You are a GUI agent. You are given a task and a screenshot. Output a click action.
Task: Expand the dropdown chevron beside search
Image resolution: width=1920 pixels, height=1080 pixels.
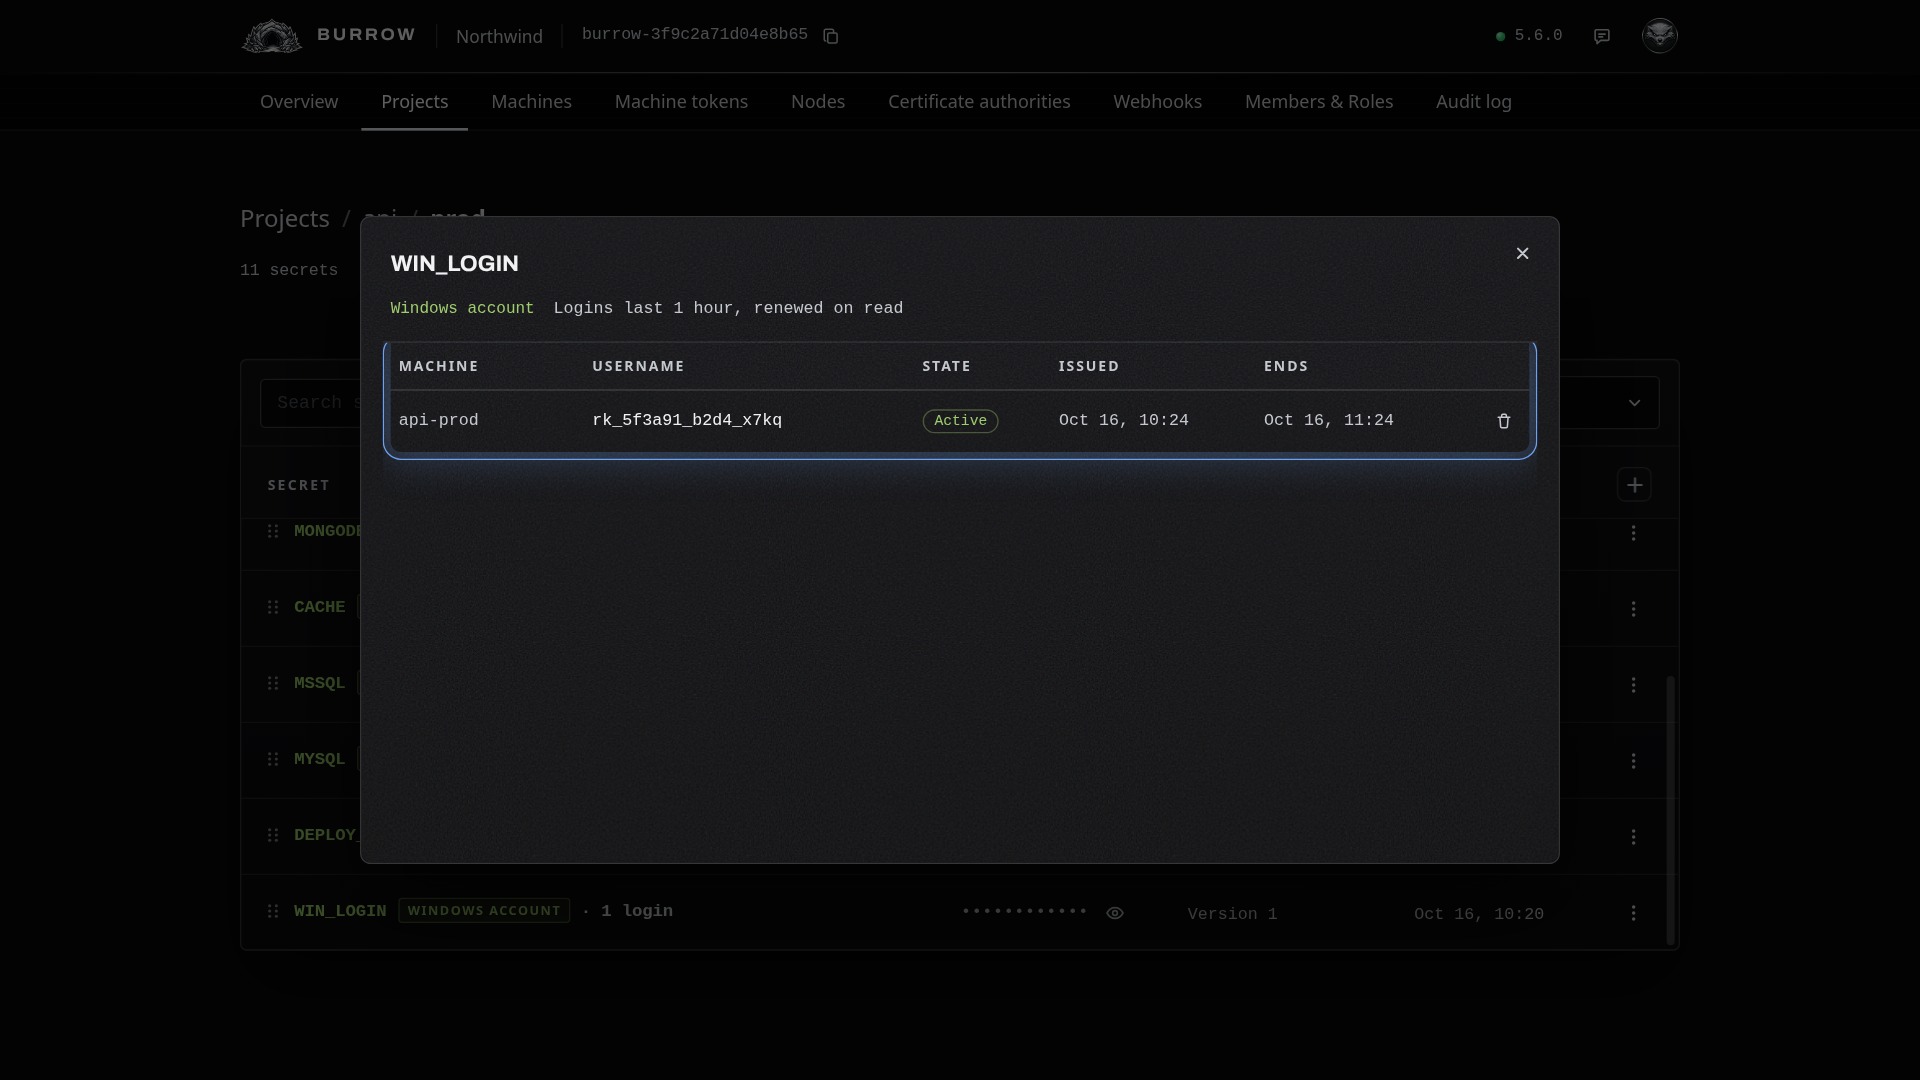[1634, 403]
